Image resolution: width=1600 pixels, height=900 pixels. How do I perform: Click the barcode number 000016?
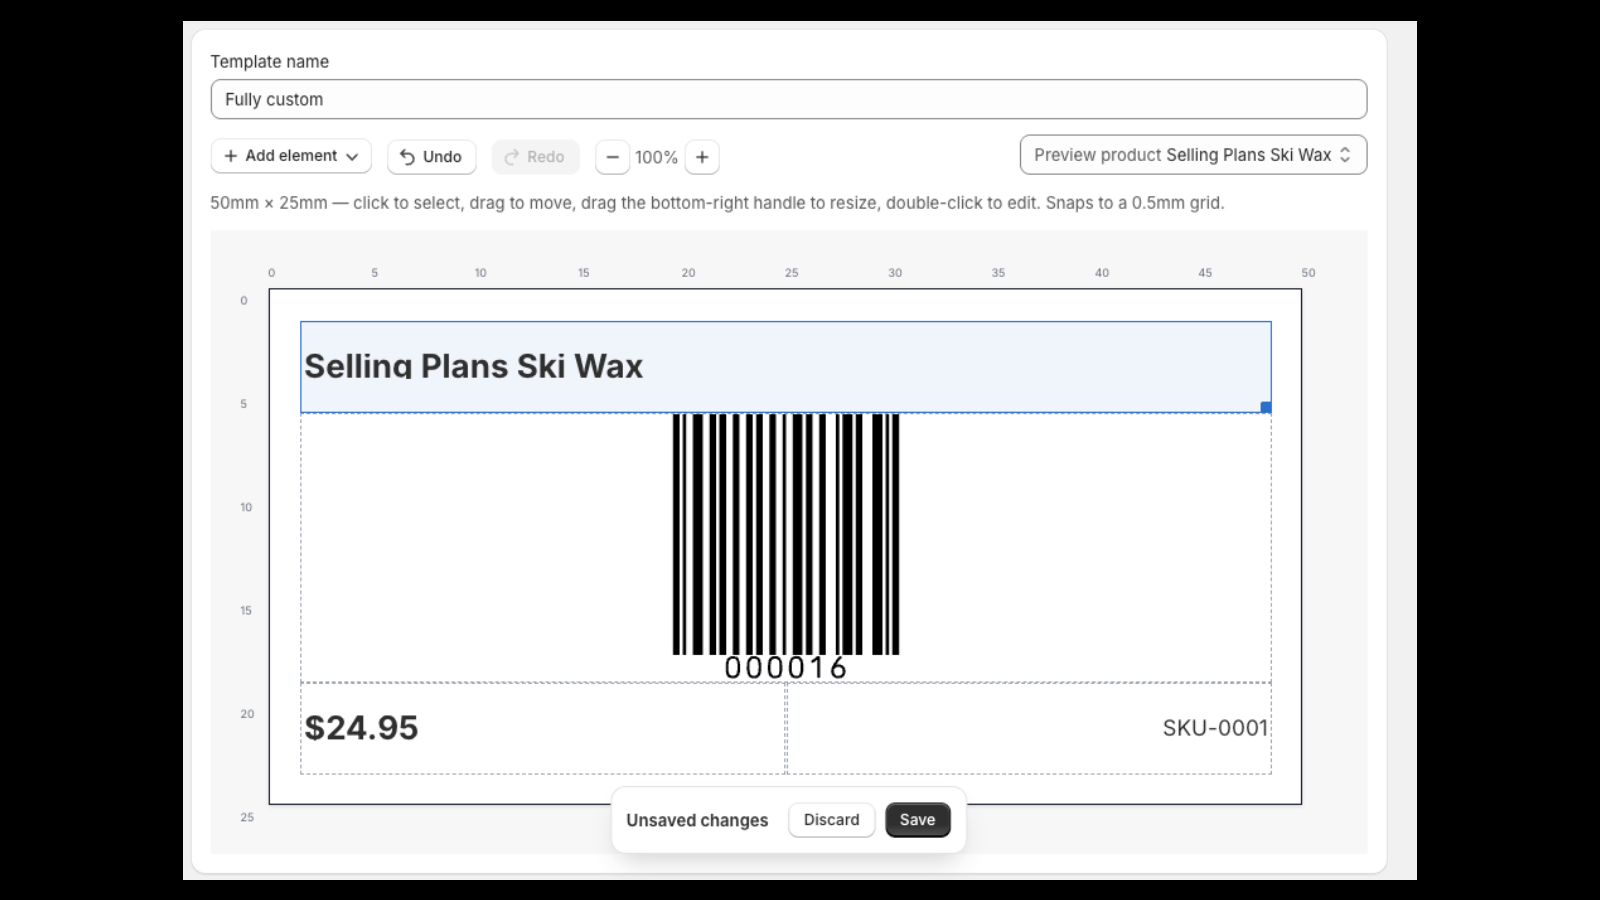click(786, 668)
